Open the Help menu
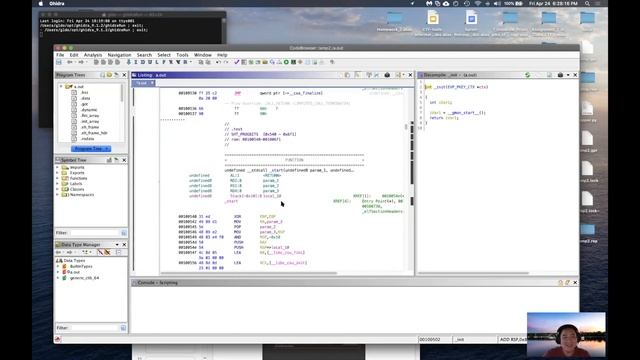Screen dimensions: 640x360 [222, 55]
